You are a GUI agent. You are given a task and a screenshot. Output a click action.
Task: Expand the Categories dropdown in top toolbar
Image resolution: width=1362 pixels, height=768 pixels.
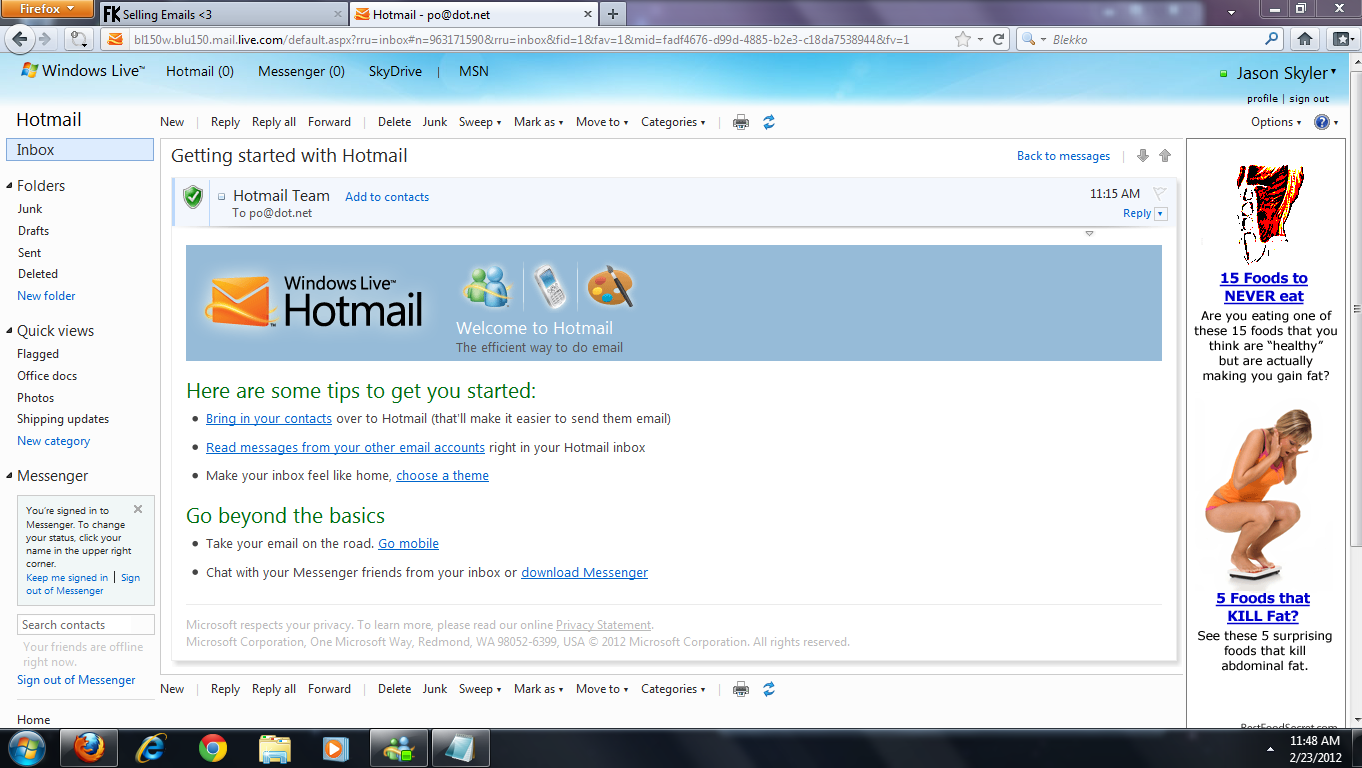[x=673, y=122]
